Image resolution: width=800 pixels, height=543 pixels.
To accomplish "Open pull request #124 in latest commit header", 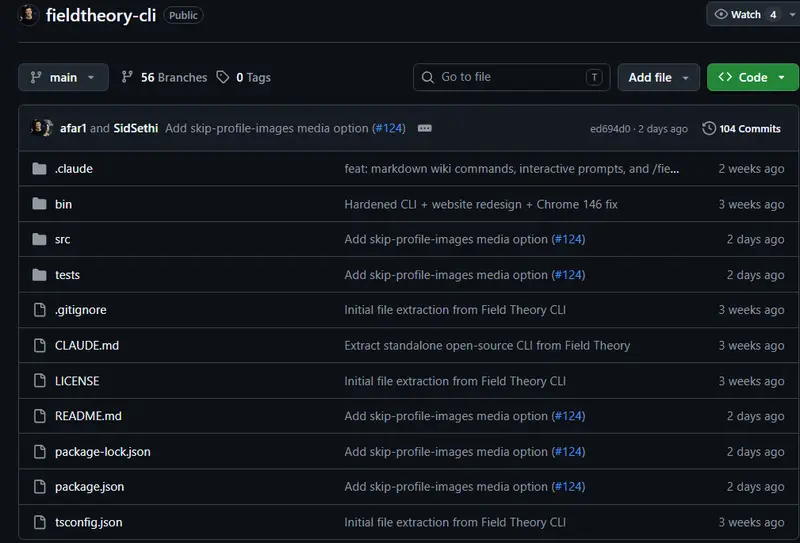I will coord(390,128).
